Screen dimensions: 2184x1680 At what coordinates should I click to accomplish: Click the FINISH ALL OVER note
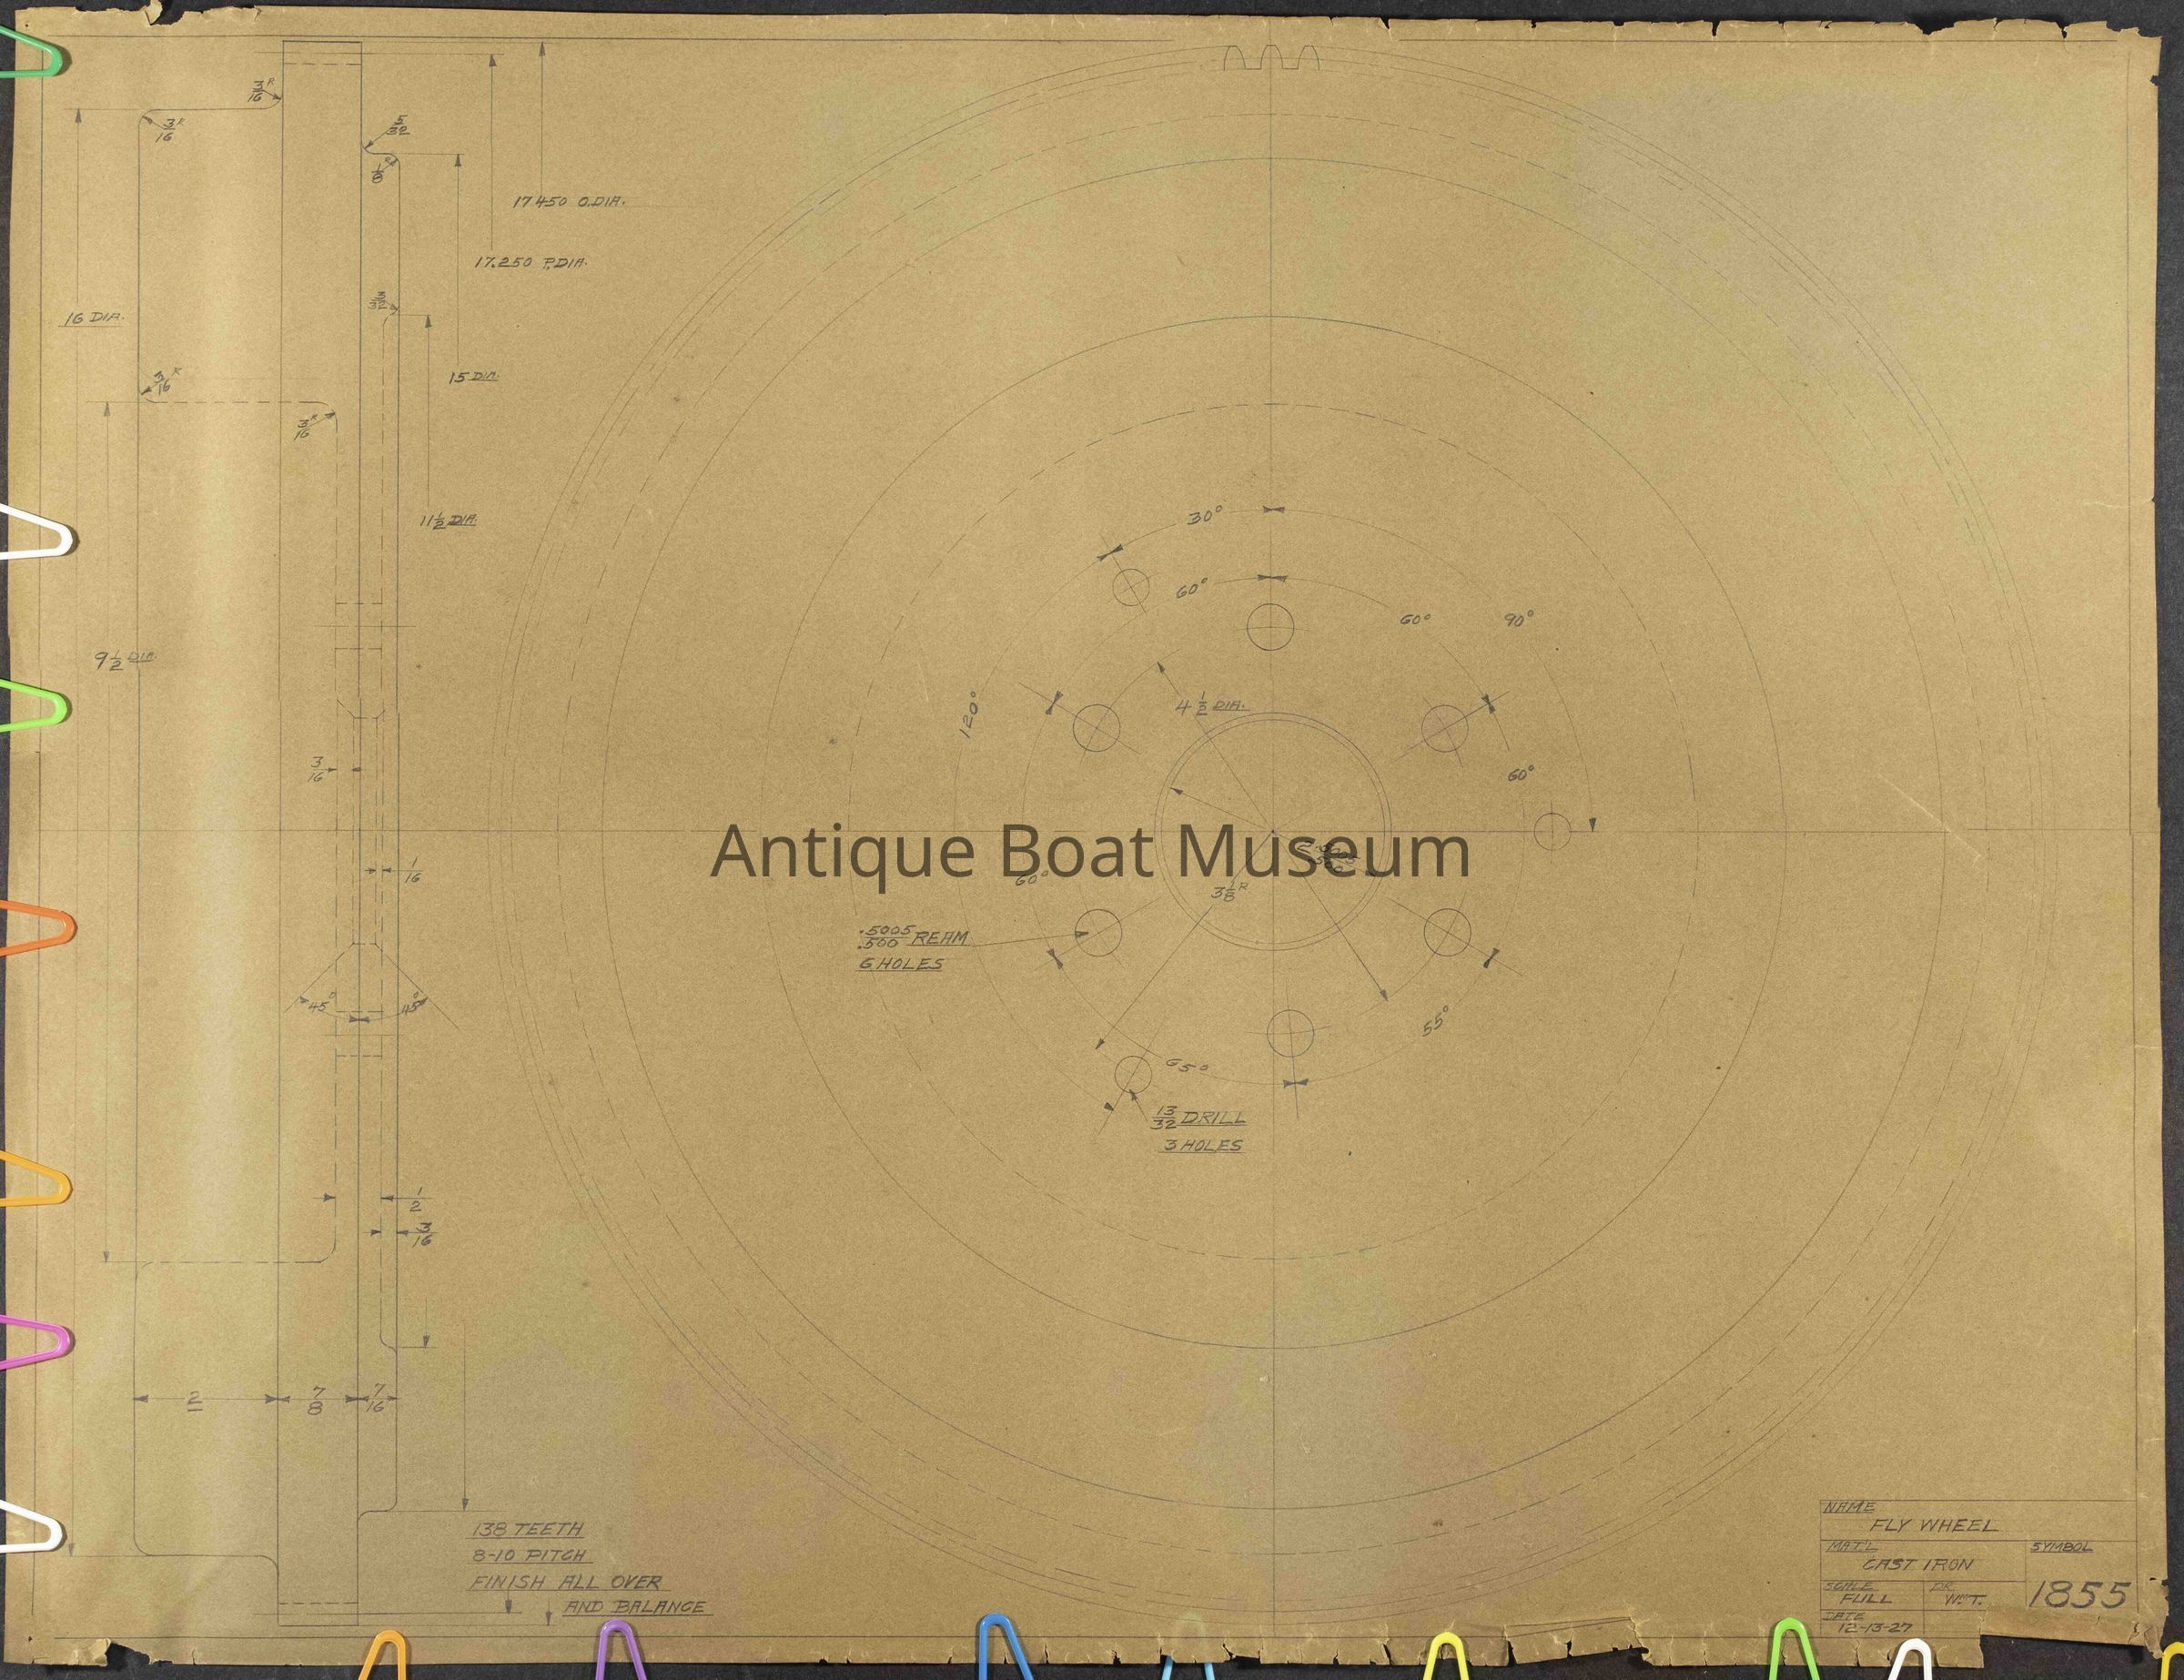point(570,1582)
